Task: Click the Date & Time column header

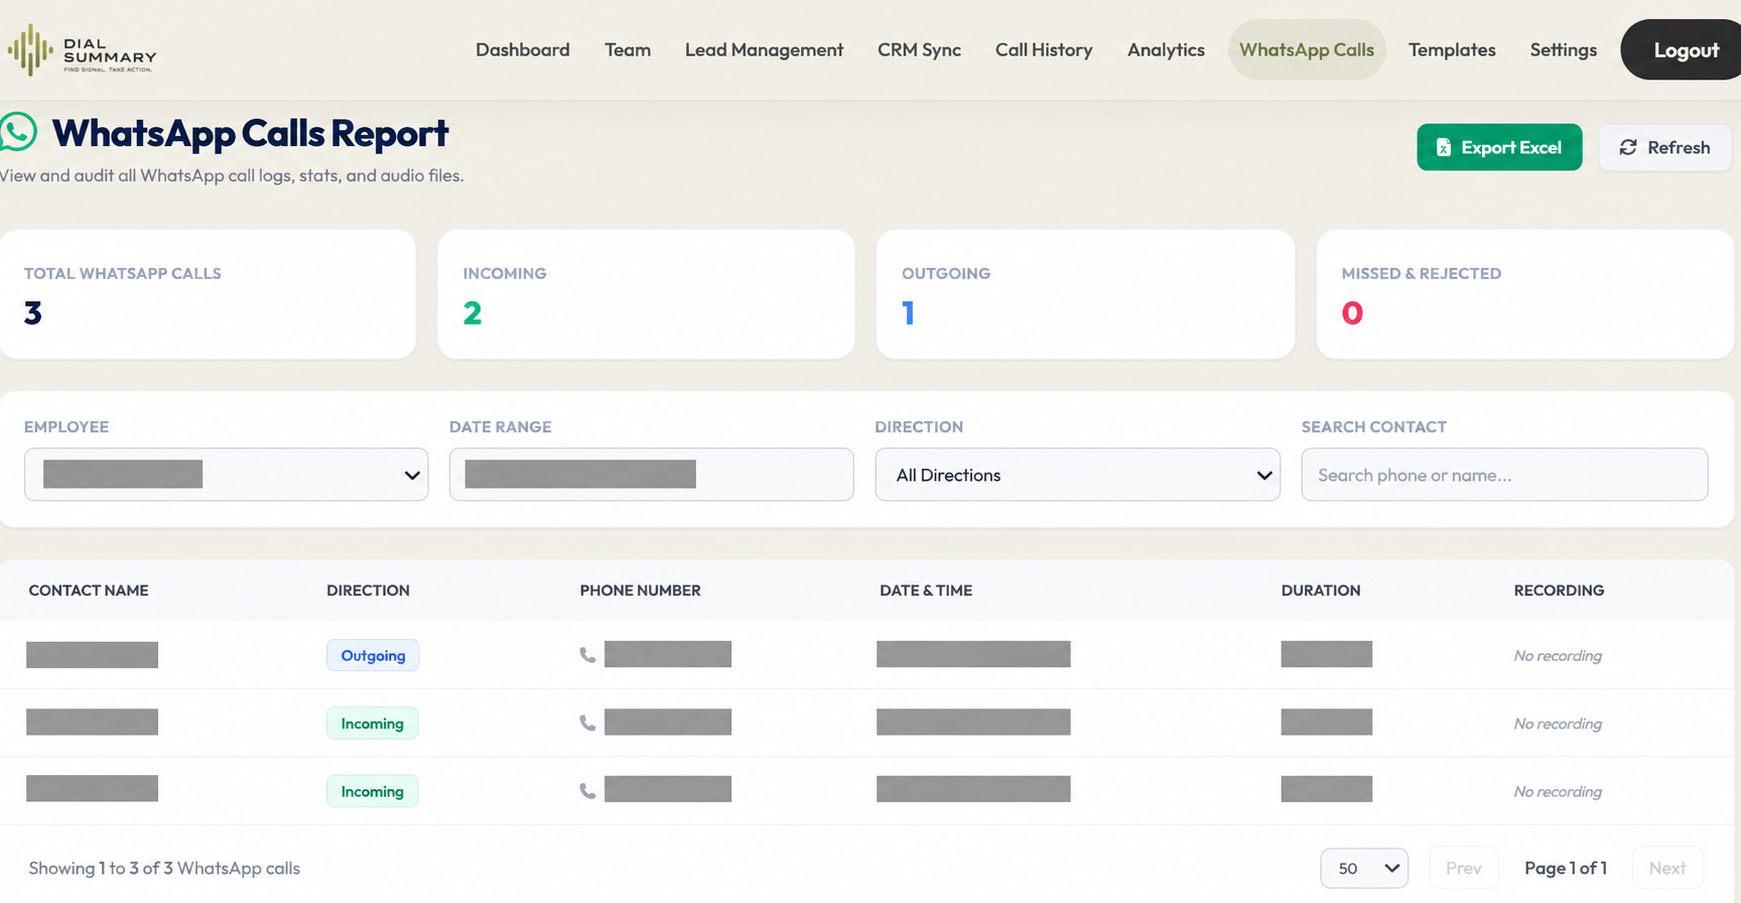Action: pyautogui.click(x=926, y=590)
